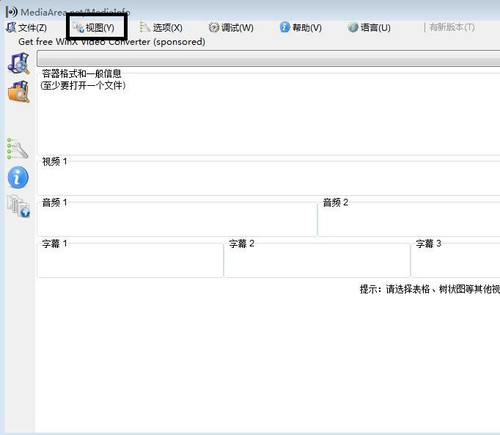Click the MediaInfo title bar icon
Viewport: 500px width, 435px height.
tap(12, 12)
